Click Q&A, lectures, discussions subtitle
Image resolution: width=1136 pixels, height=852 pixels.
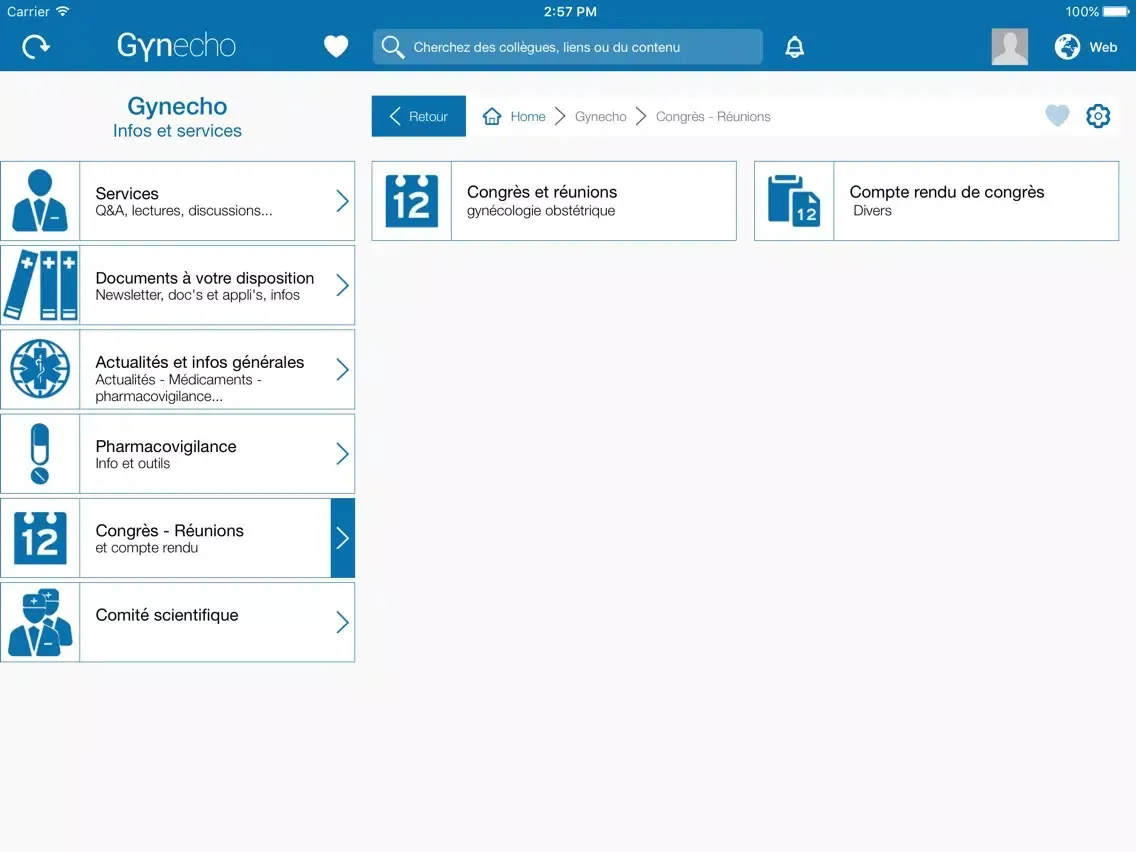[184, 211]
